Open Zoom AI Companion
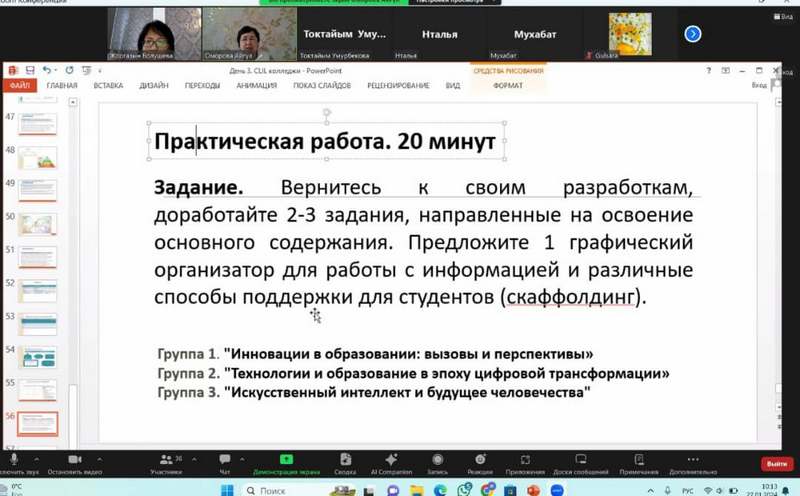 click(391, 460)
